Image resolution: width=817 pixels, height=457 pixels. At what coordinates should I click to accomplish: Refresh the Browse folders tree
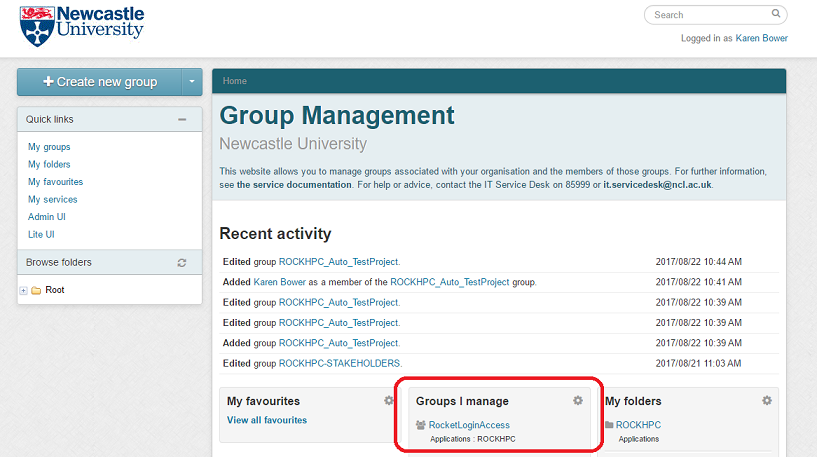(x=182, y=263)
